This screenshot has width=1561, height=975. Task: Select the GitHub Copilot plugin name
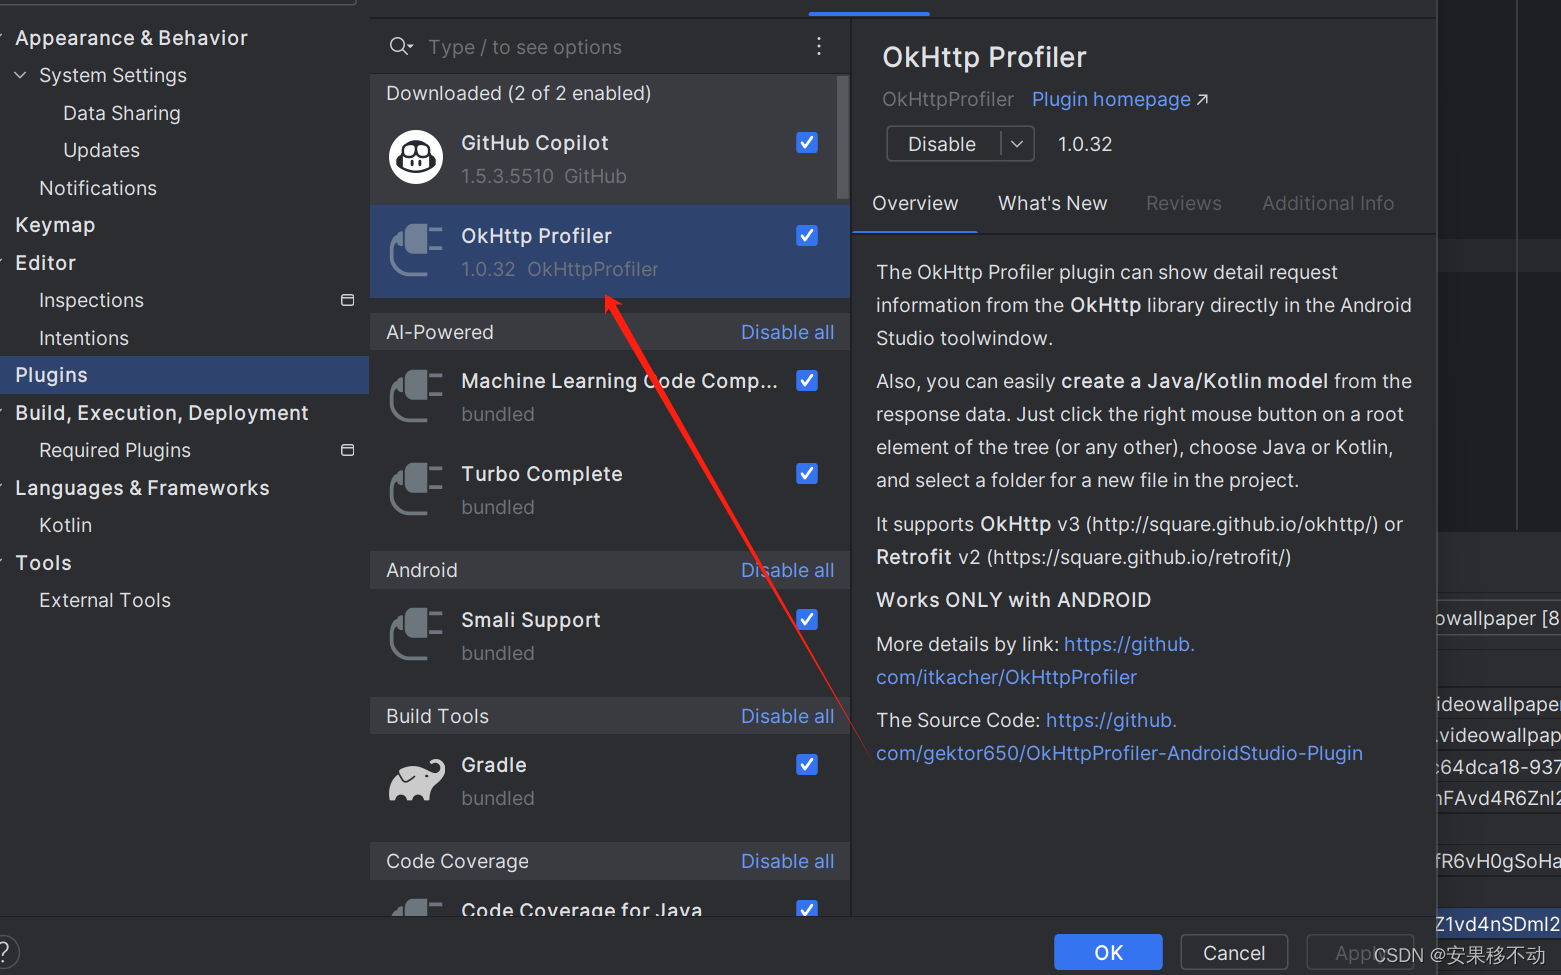pos(534,143)
